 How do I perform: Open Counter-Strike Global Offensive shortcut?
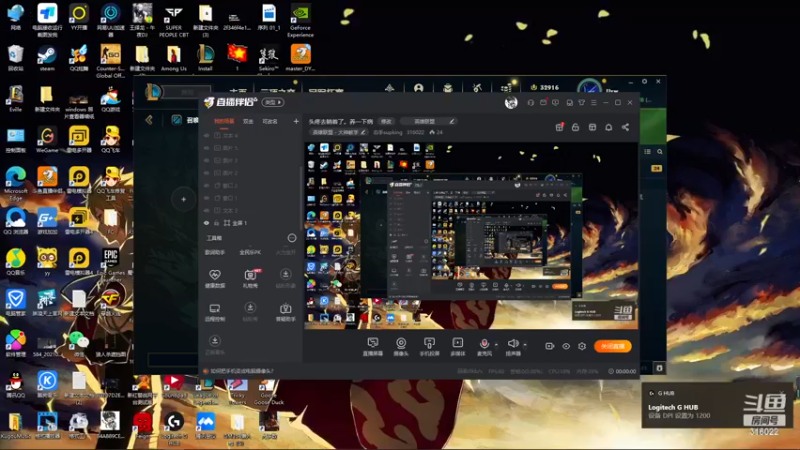coord(110,61)
